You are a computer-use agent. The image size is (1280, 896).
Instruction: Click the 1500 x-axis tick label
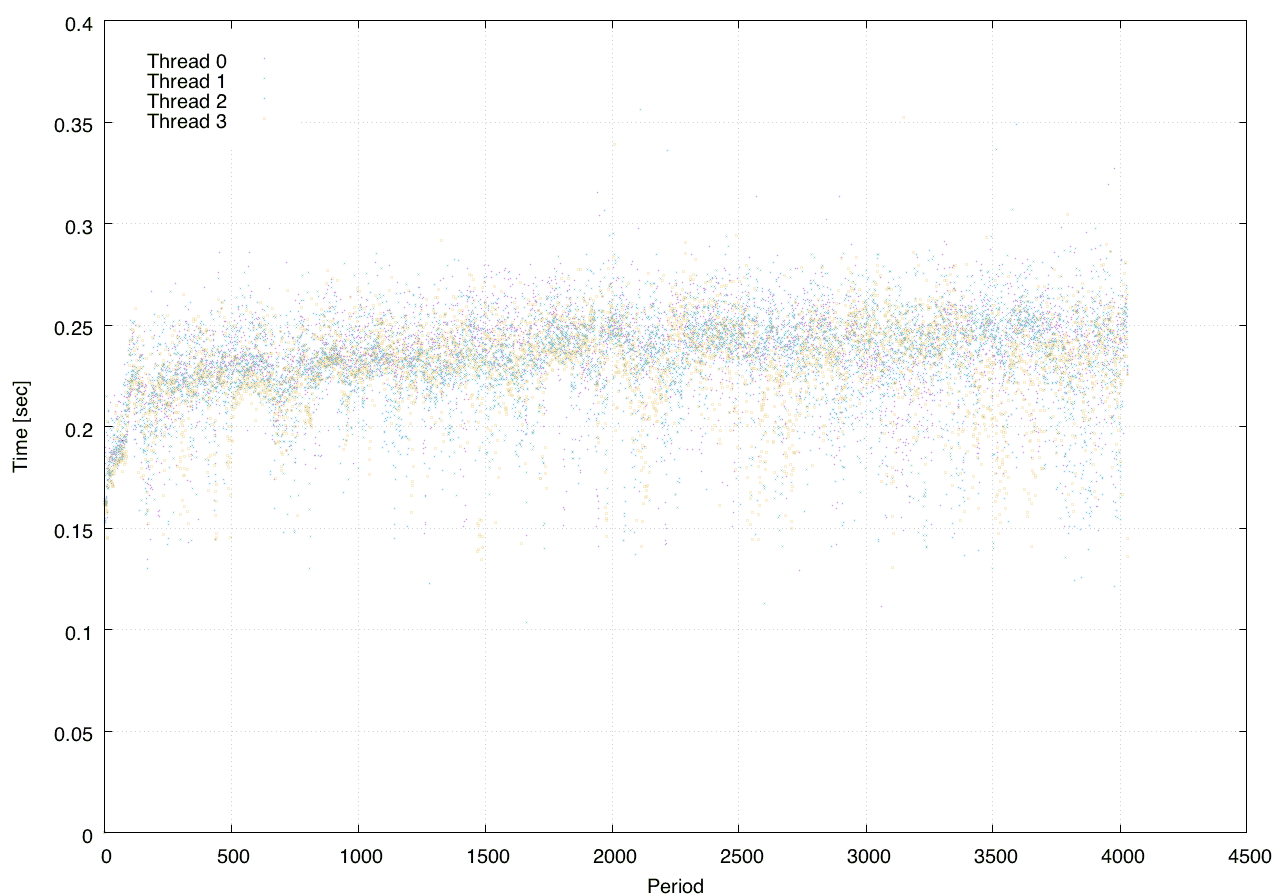[x=485, y=856]
